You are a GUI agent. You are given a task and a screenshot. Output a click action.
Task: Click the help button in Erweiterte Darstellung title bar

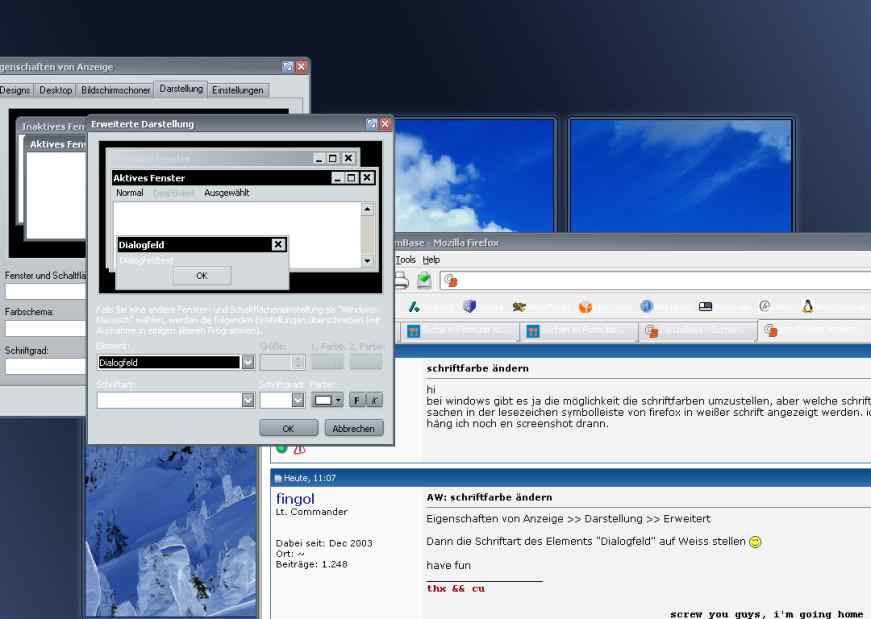point(372,124)
